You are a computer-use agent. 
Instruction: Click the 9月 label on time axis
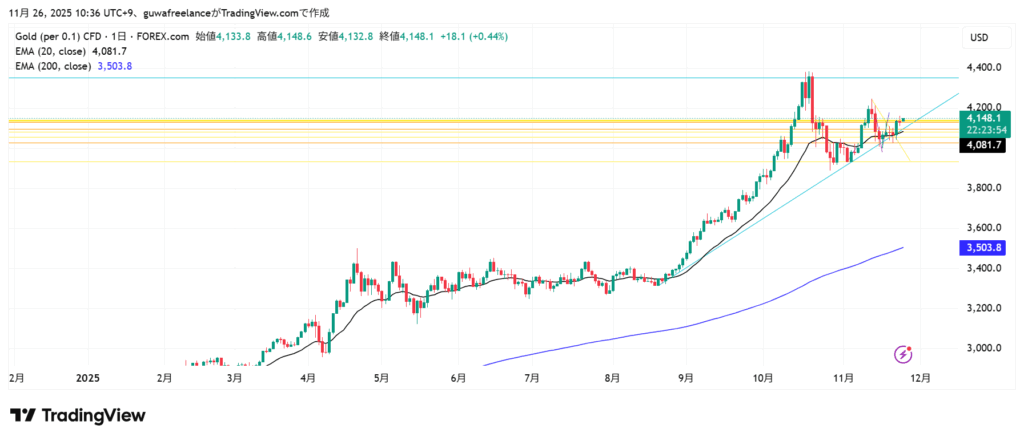(685, 379)
